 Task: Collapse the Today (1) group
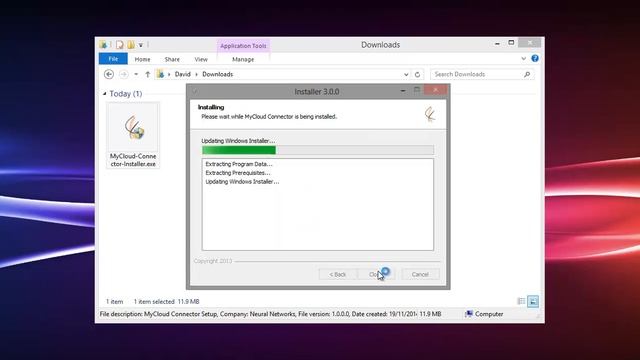(x=104, y=94)
